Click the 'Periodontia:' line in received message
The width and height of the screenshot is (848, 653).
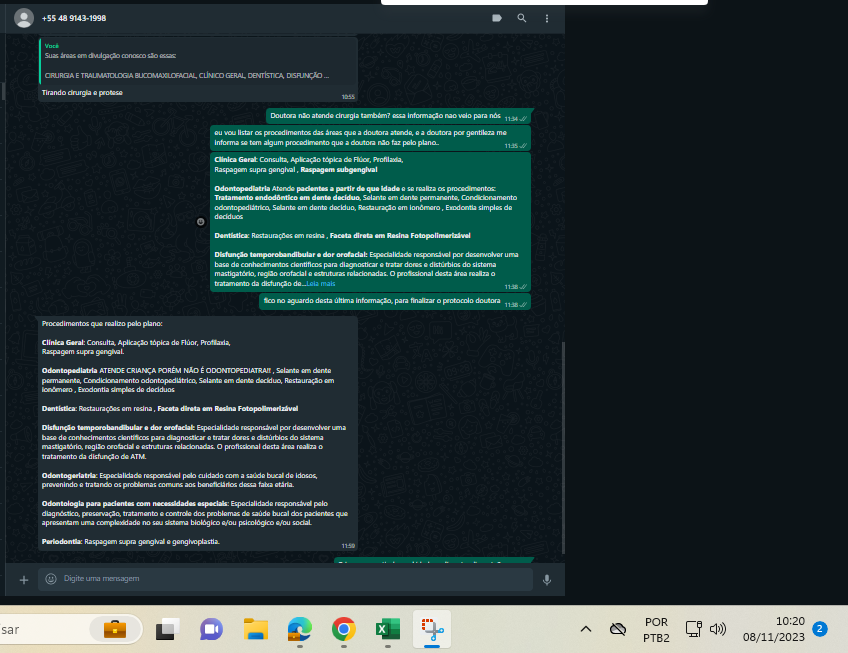(130, 542)
